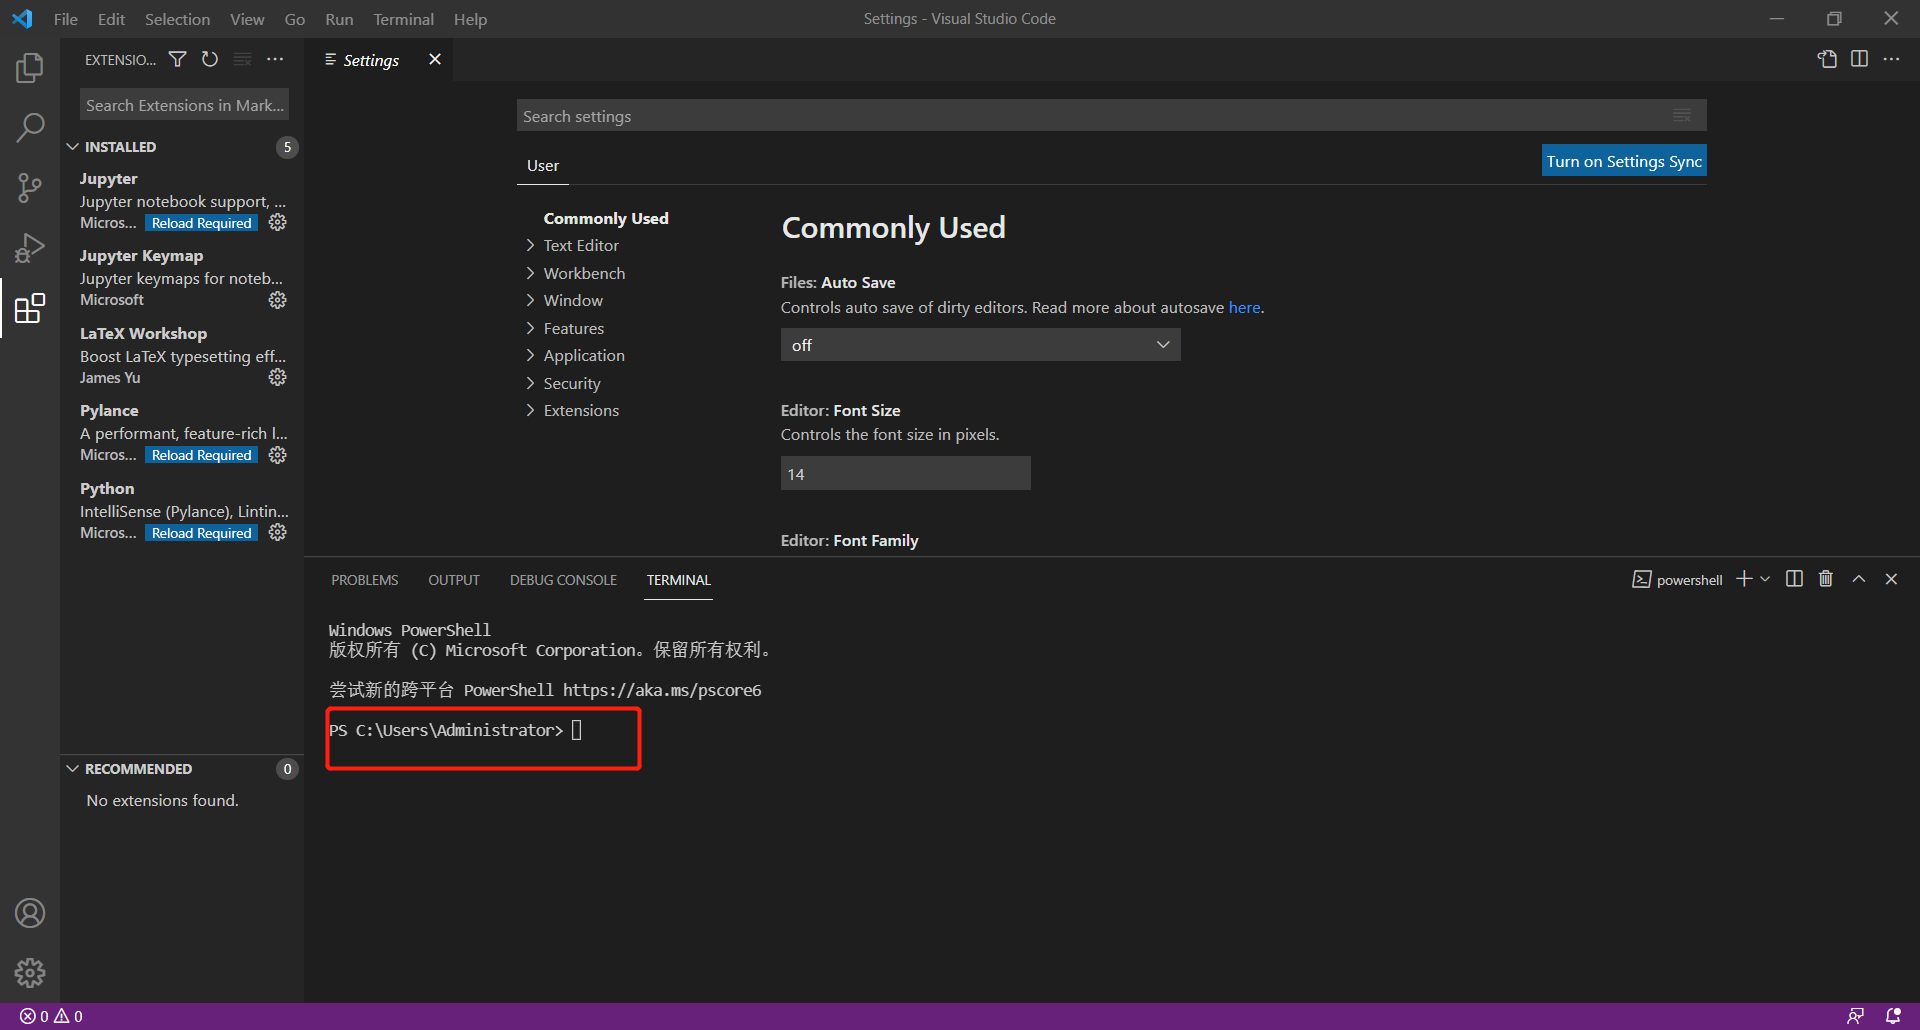Image resolution: width=1920 pixels, height=1030 pixels.
Task: Open launch profile dropdown beside plus
Action: point(1765,579)
